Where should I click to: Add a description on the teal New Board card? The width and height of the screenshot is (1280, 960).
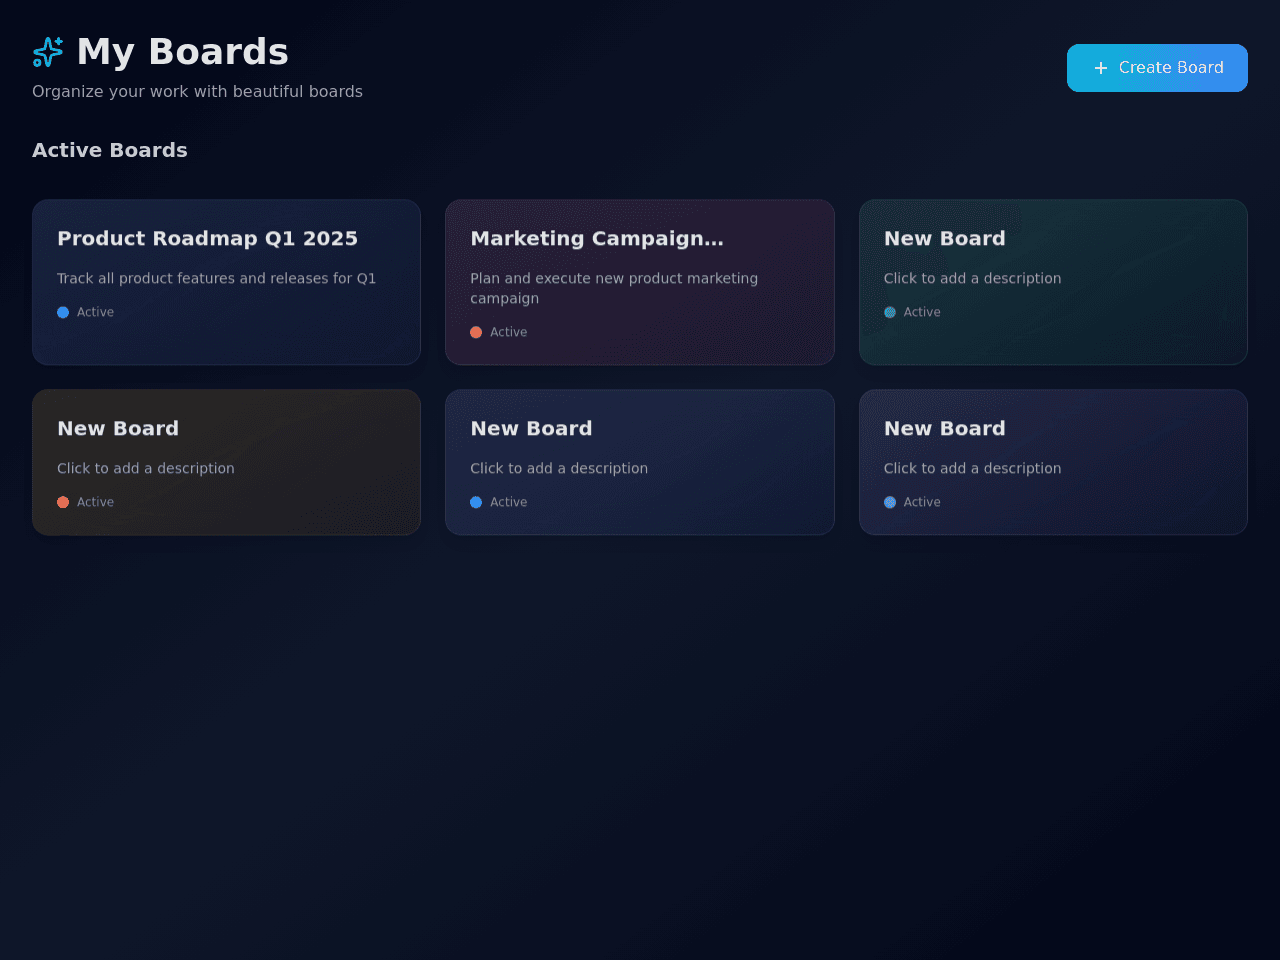pos(972,278)
